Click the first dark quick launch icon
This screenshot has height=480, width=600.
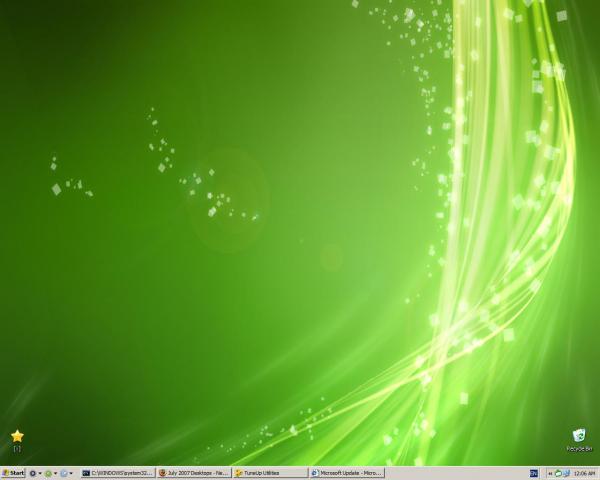point(33,473)
